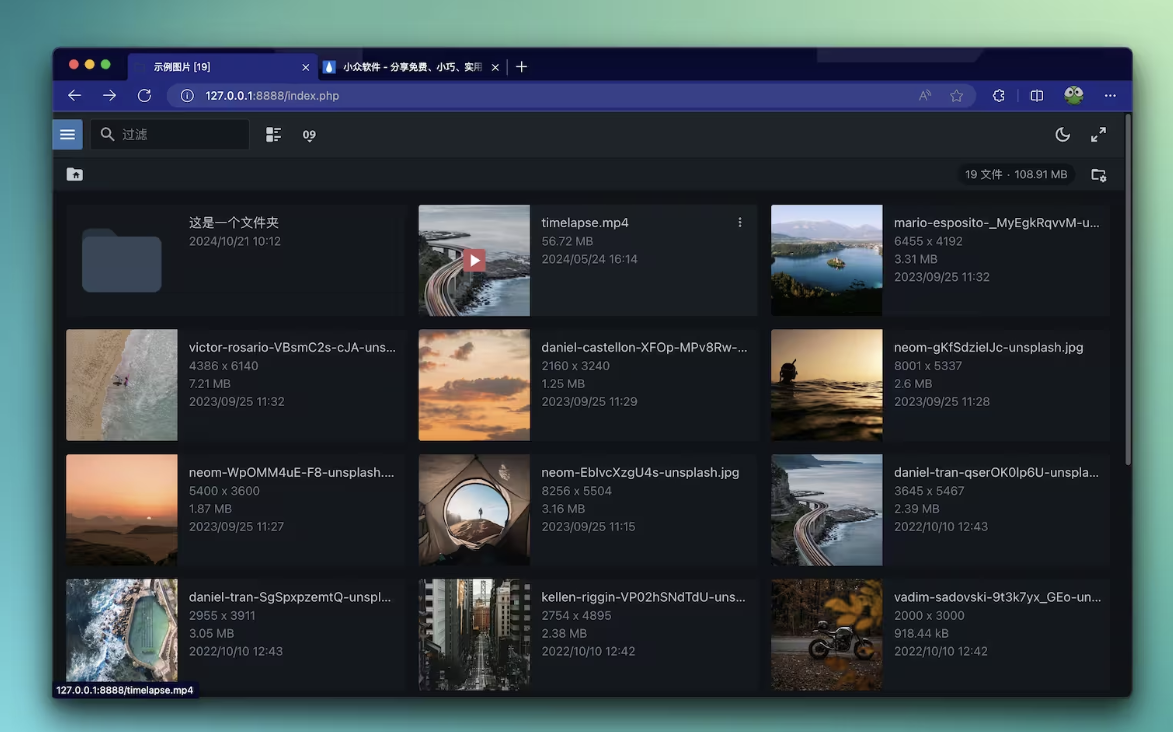Add this page to favorites star
The width and height of the screenshot is (1173, 732).
click(957, 96)
